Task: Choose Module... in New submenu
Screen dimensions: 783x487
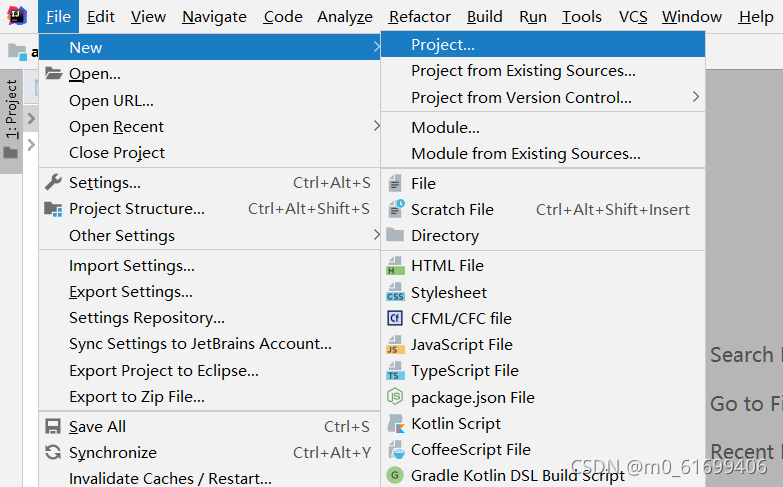Action: click(x=543, y=127)
